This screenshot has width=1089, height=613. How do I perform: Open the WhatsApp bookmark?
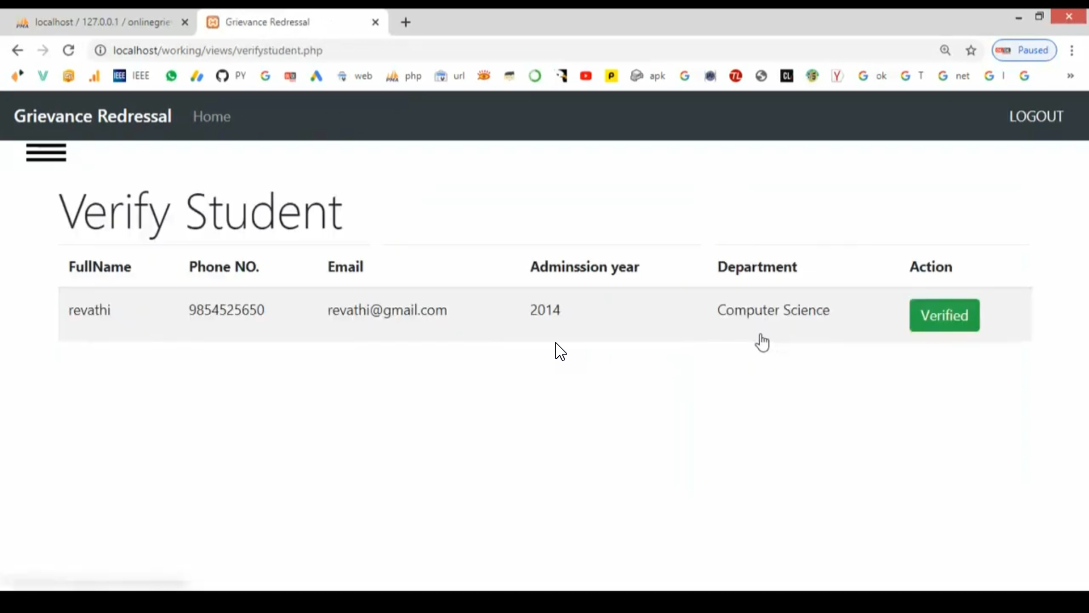point(171,76)
